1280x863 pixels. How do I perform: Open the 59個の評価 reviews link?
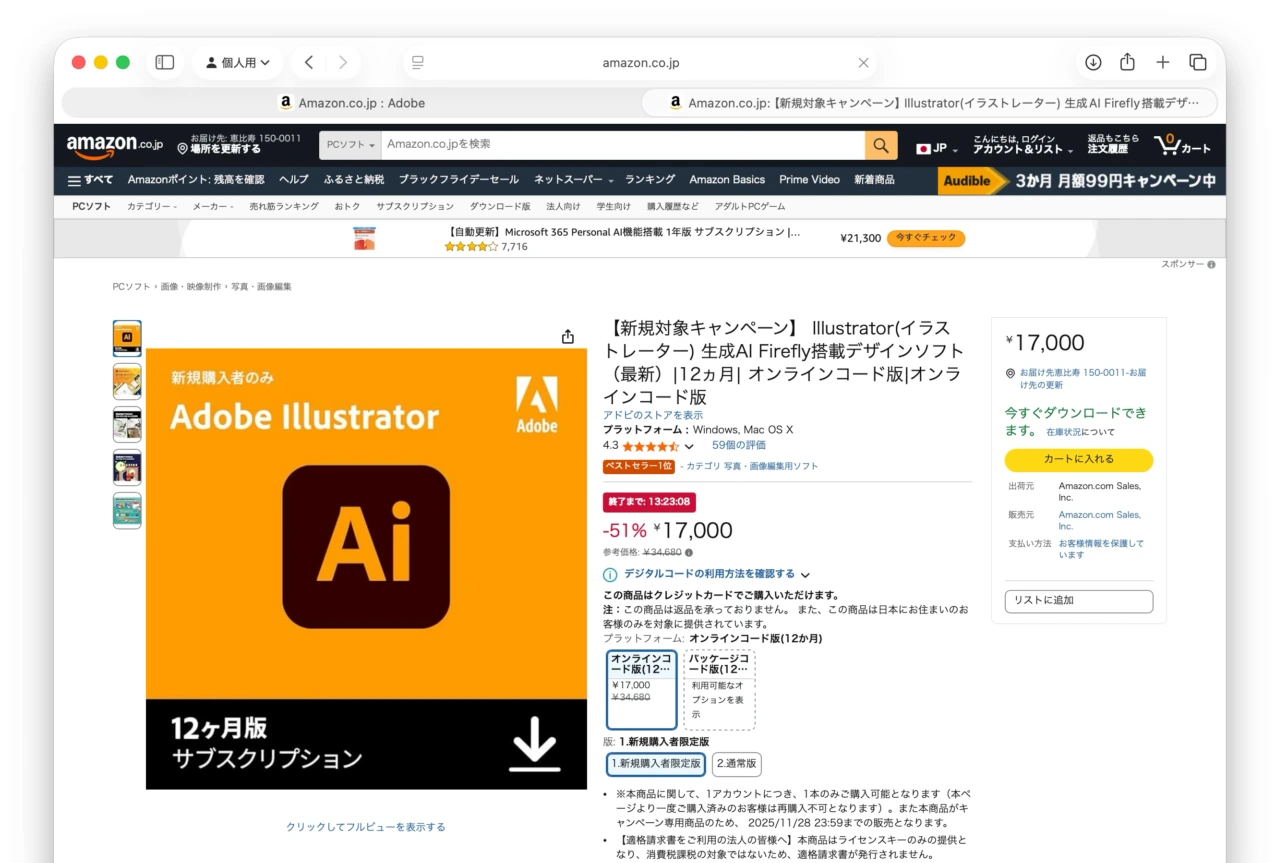pyautogui.click(x=737, y=444)
